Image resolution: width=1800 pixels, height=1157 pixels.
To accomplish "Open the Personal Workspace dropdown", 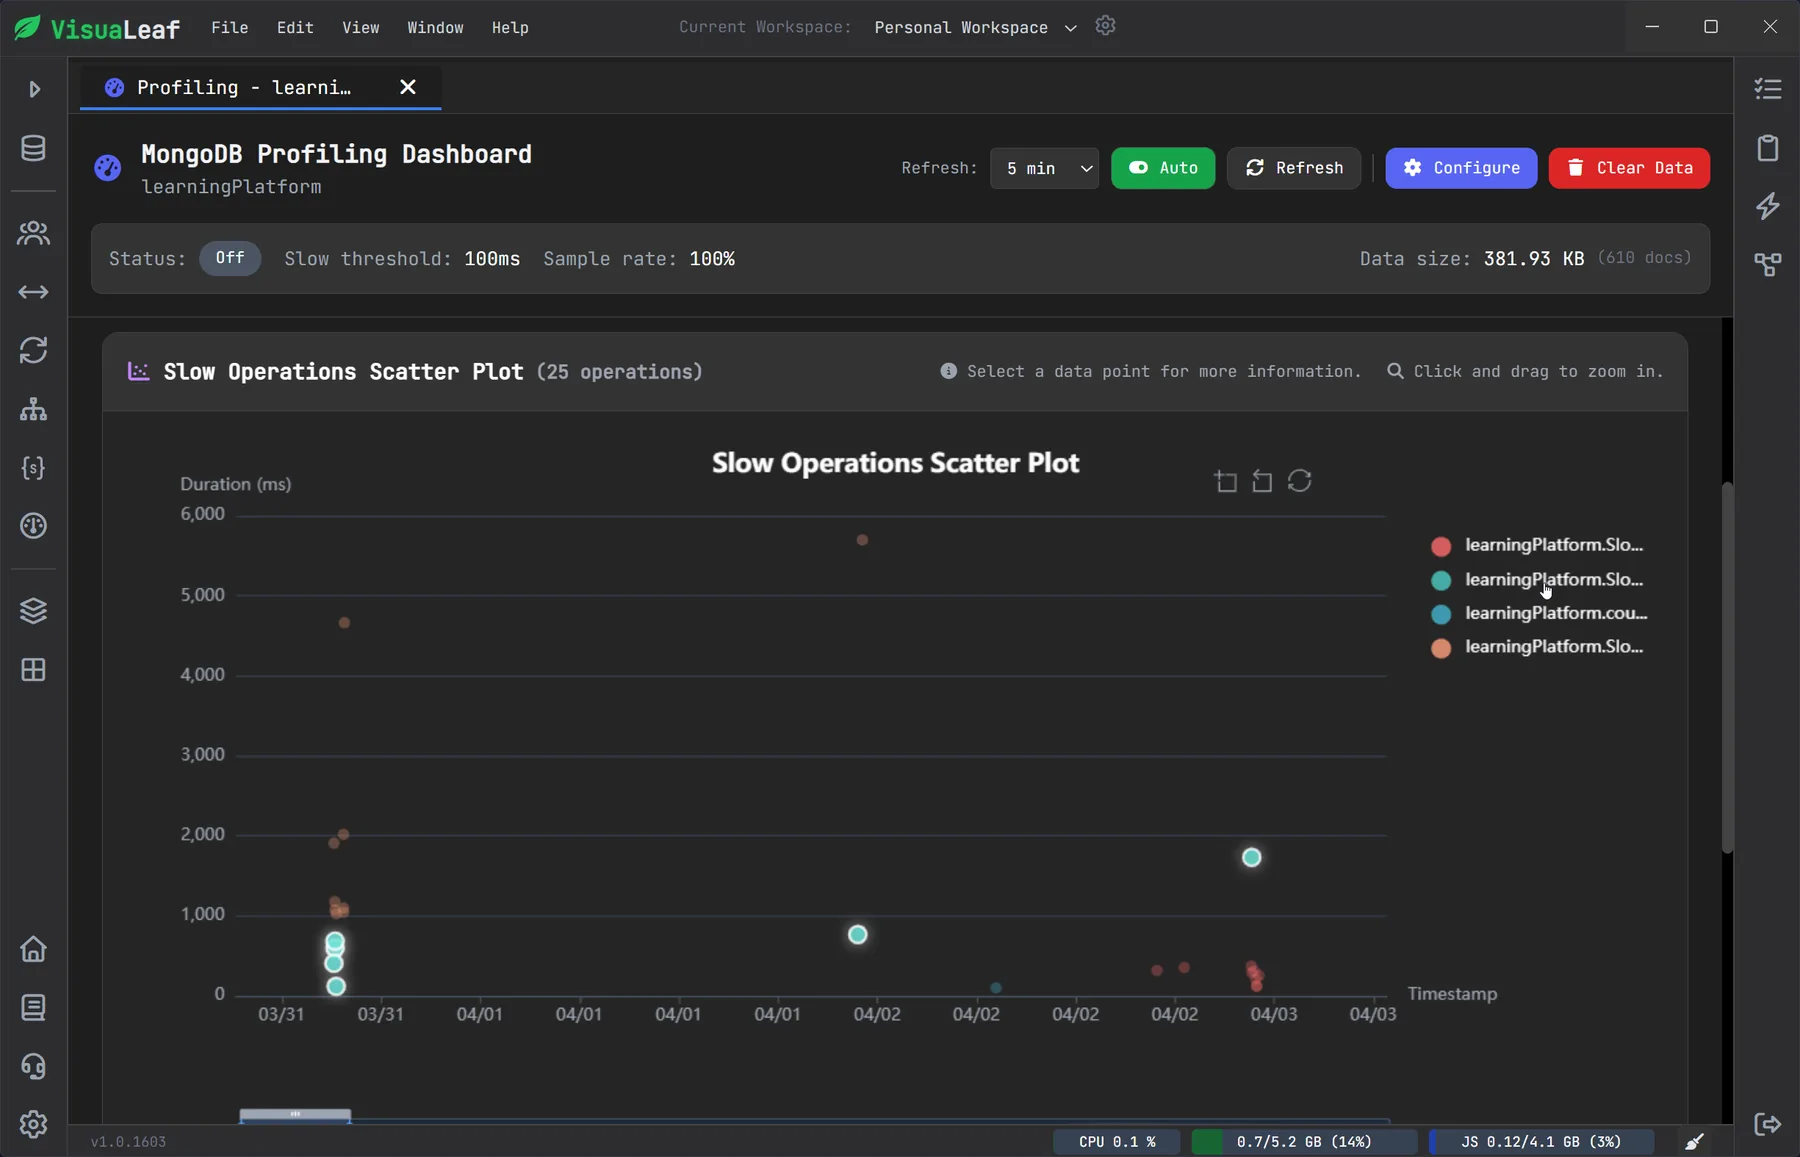I will pyautogui.click(x=975, y=27).
